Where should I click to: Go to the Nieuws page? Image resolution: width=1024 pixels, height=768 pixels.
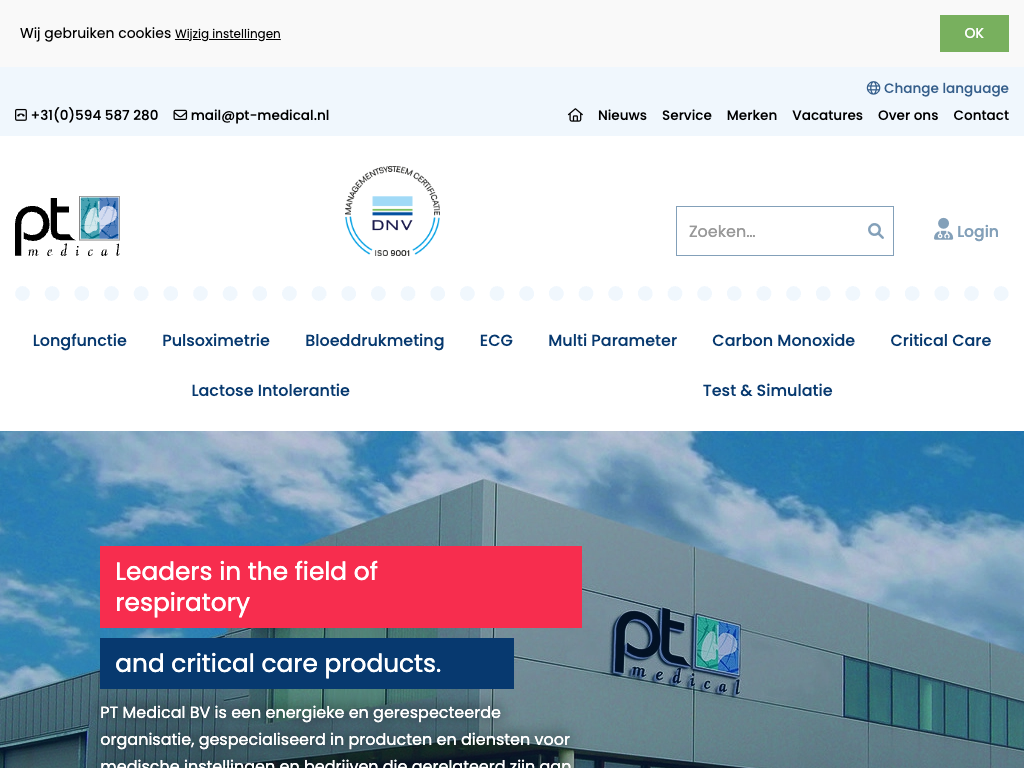point(622,115)
